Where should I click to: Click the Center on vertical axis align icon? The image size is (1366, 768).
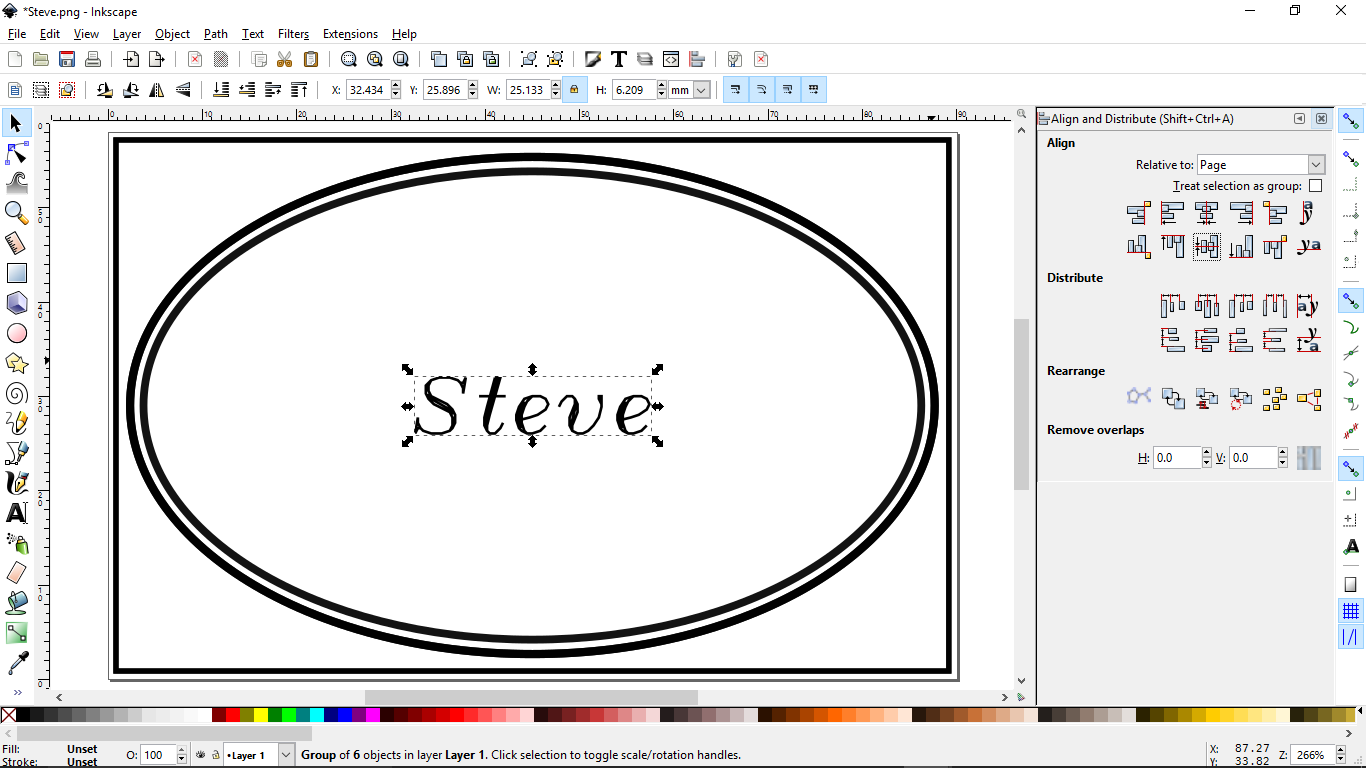[x=1207, y=213]
